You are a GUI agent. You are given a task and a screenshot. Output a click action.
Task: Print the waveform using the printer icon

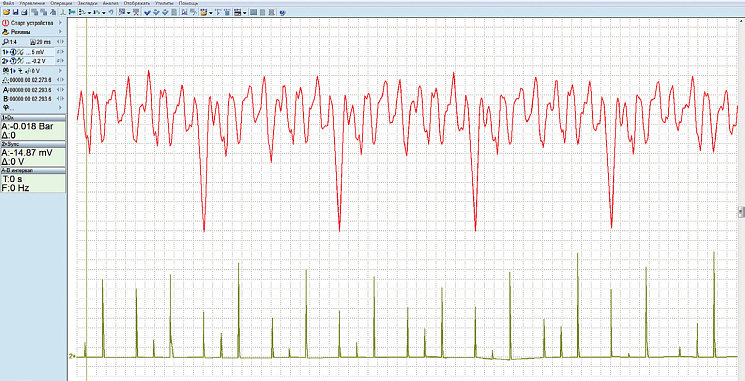click(24, 12)
